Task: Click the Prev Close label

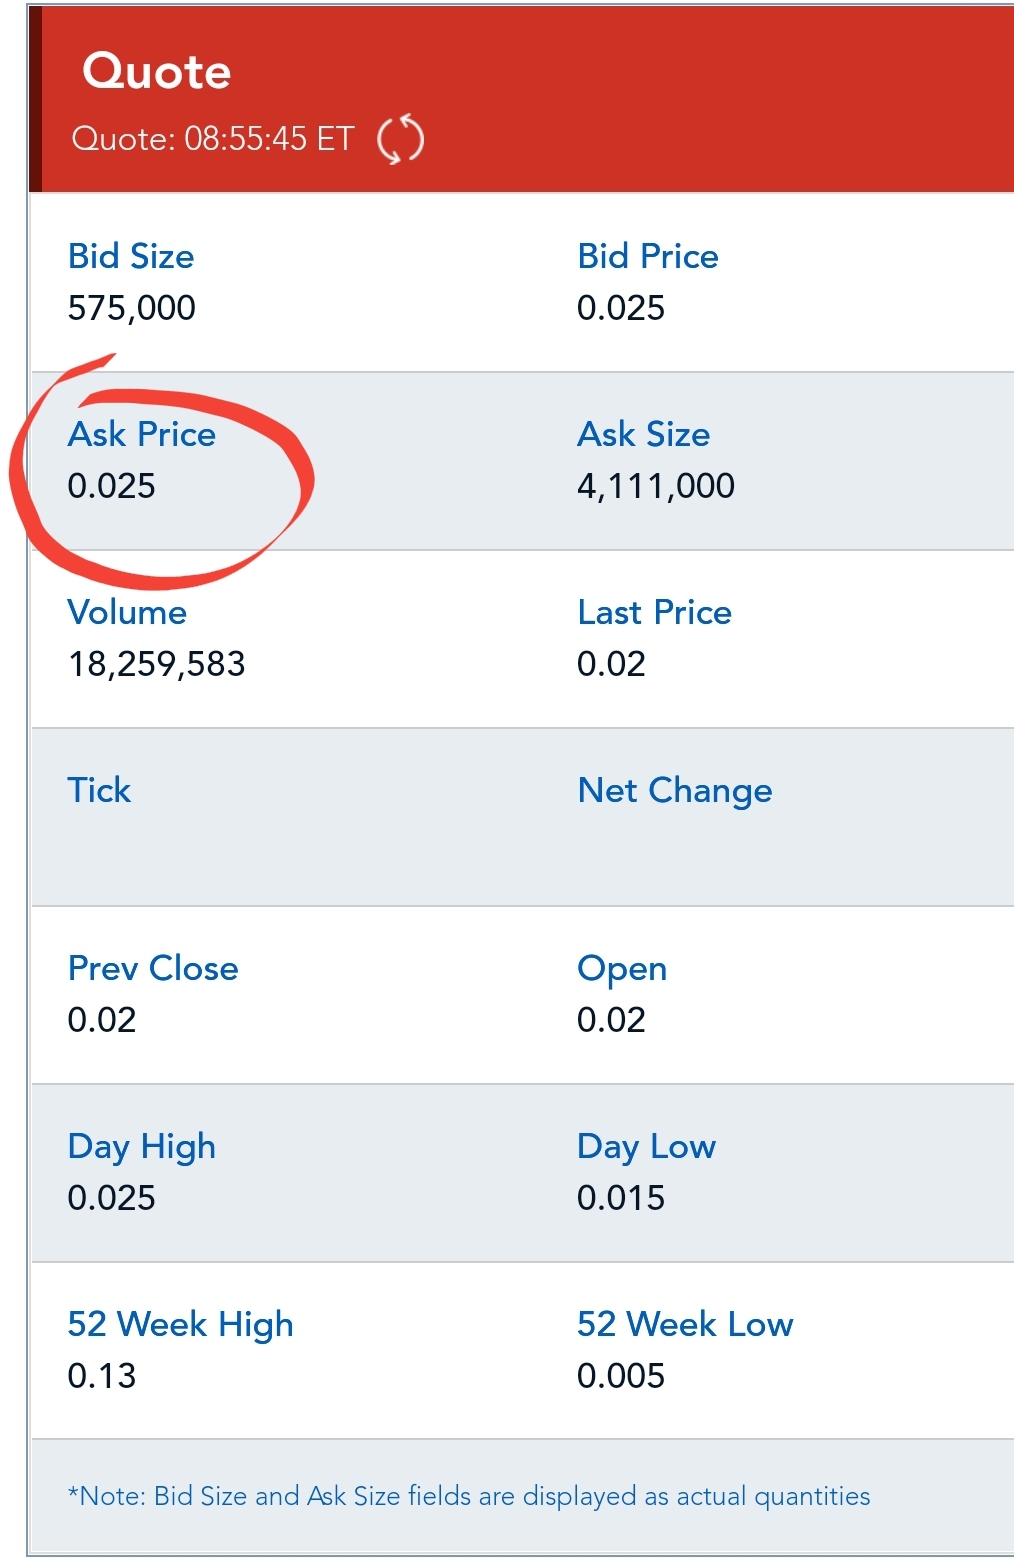Action: point(153,969)
